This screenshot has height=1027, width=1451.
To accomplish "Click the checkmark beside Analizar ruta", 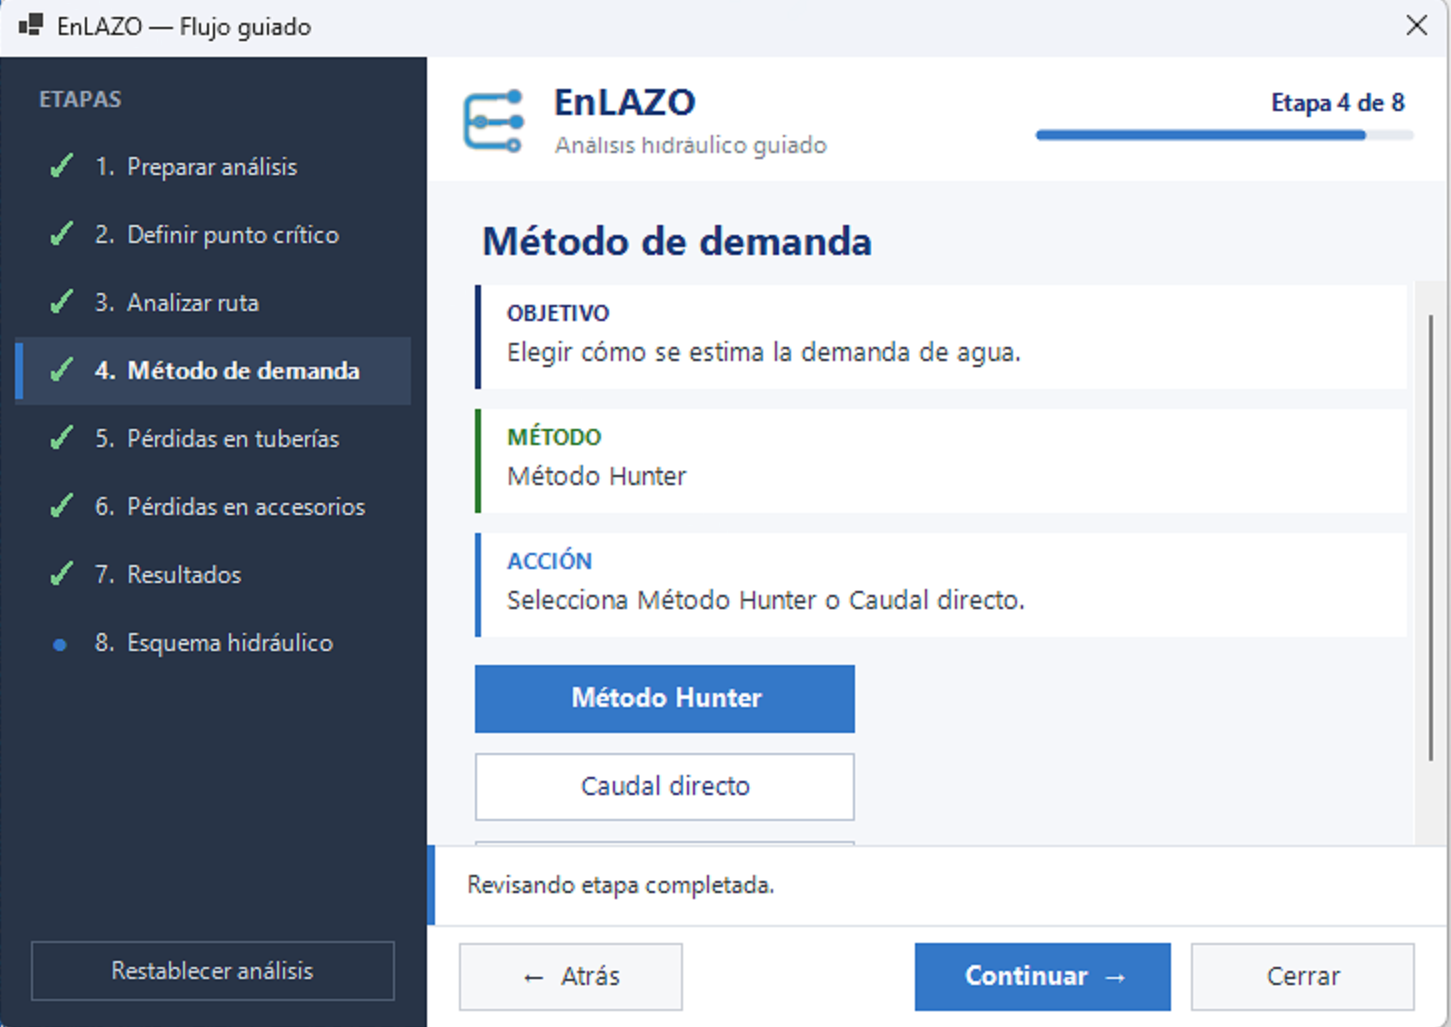I will pos(62,302).
